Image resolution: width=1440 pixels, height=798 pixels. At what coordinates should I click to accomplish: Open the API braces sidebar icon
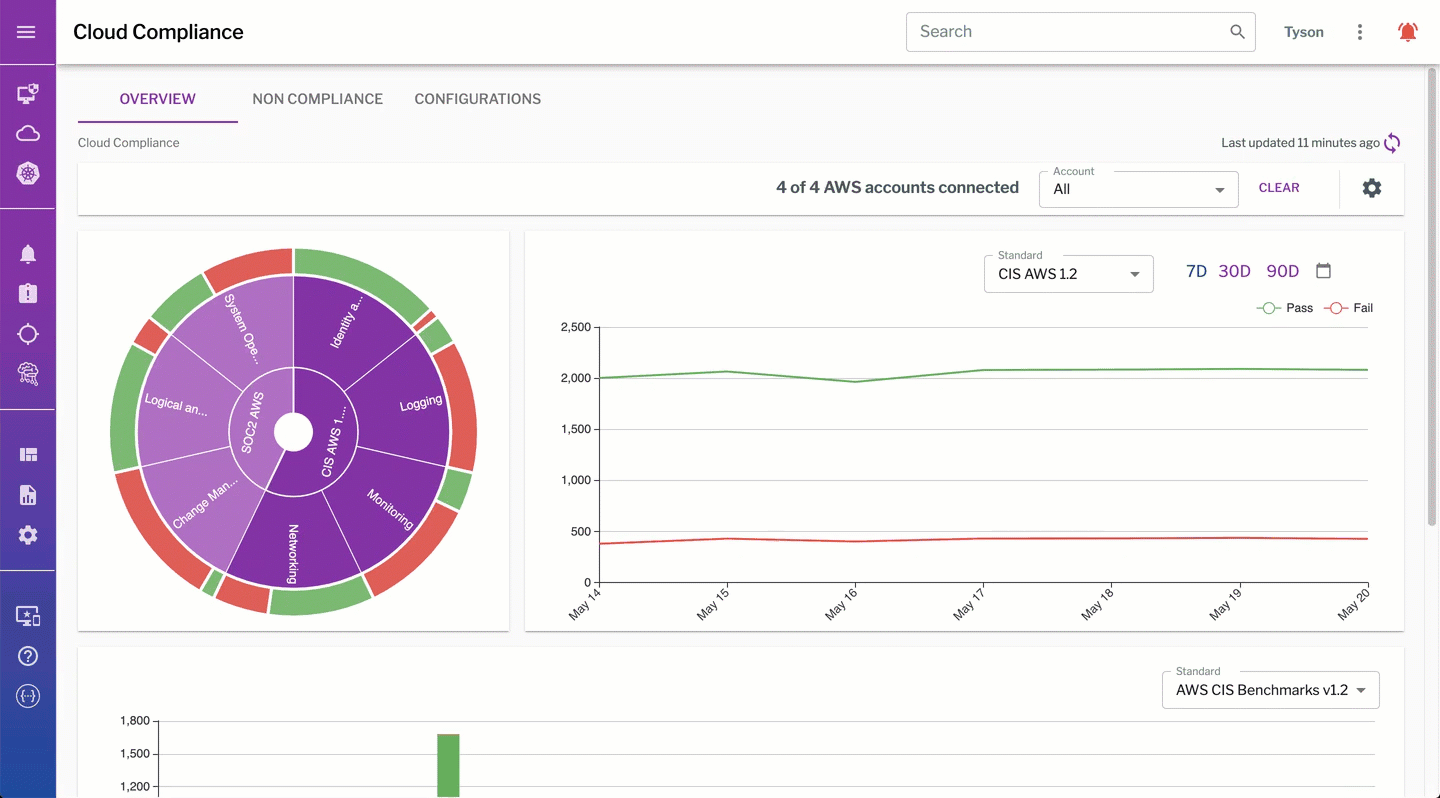tap(28, 696)
